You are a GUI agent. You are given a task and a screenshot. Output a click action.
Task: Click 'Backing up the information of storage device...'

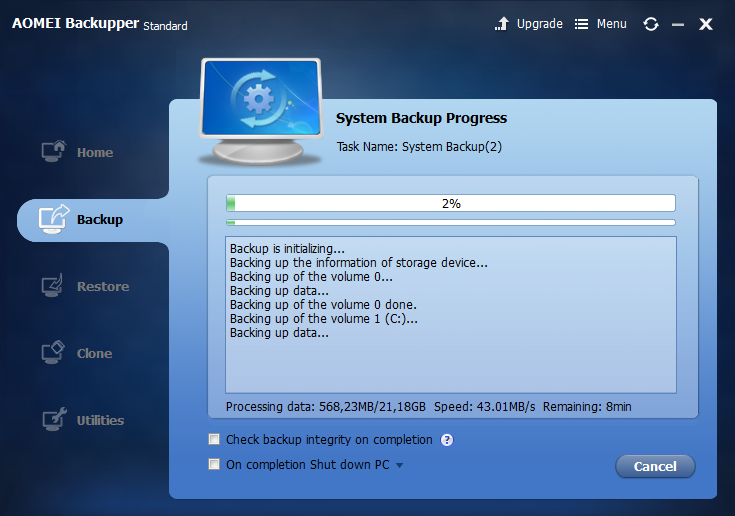(x=359, y=262)
